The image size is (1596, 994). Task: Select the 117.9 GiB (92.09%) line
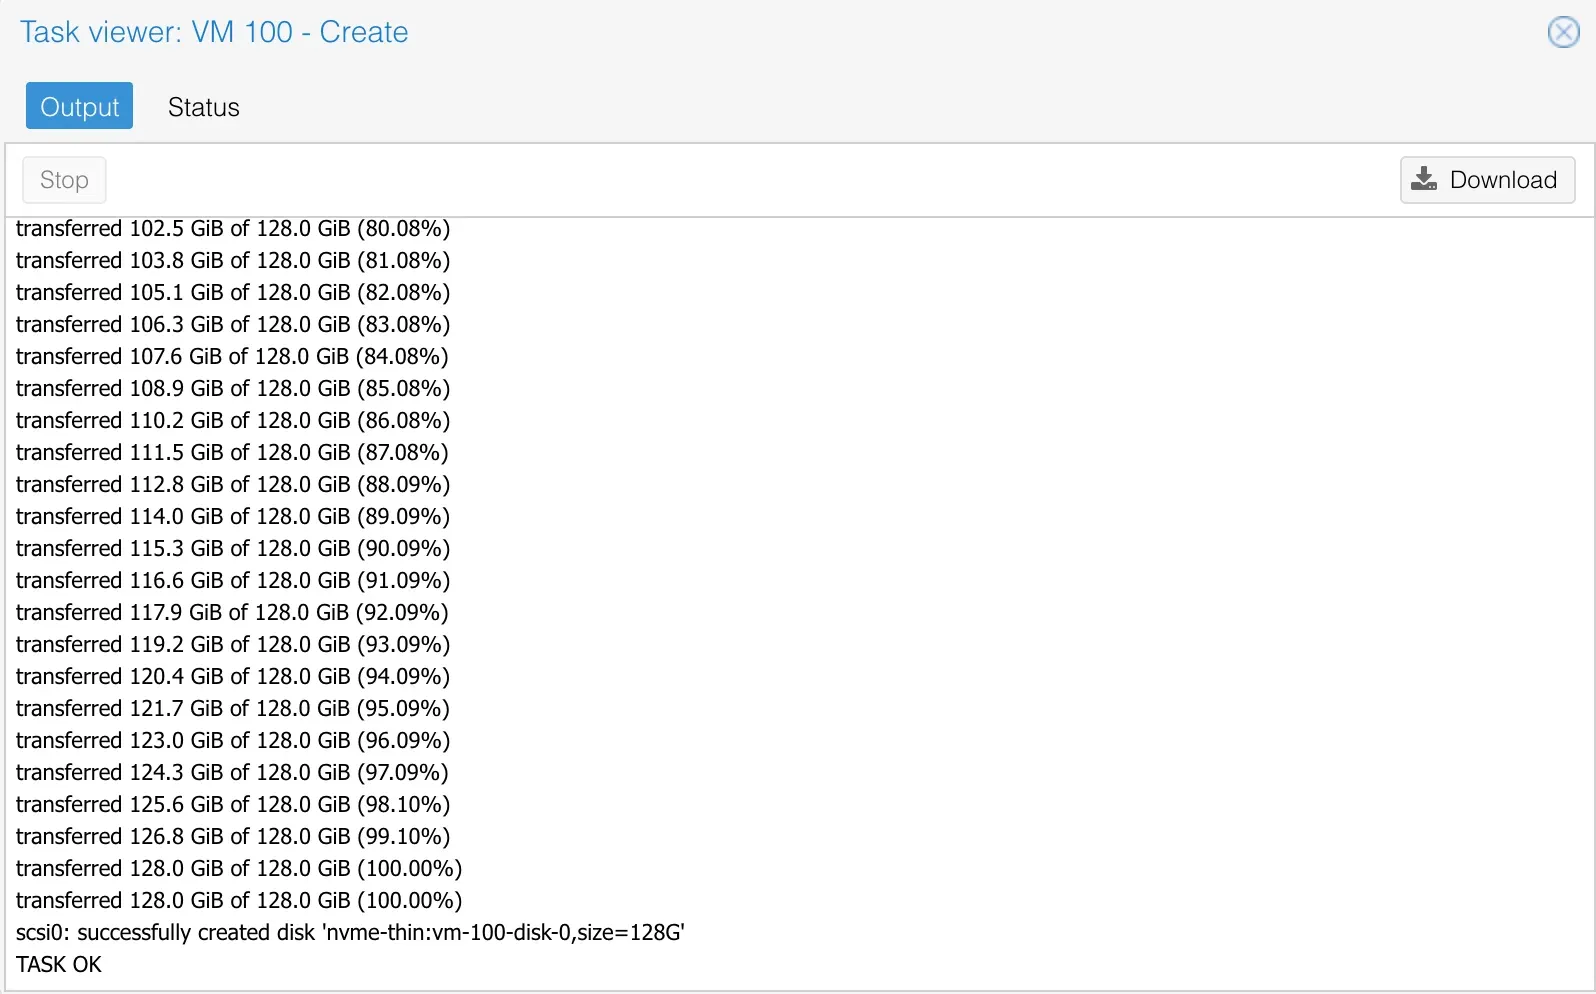232,612
